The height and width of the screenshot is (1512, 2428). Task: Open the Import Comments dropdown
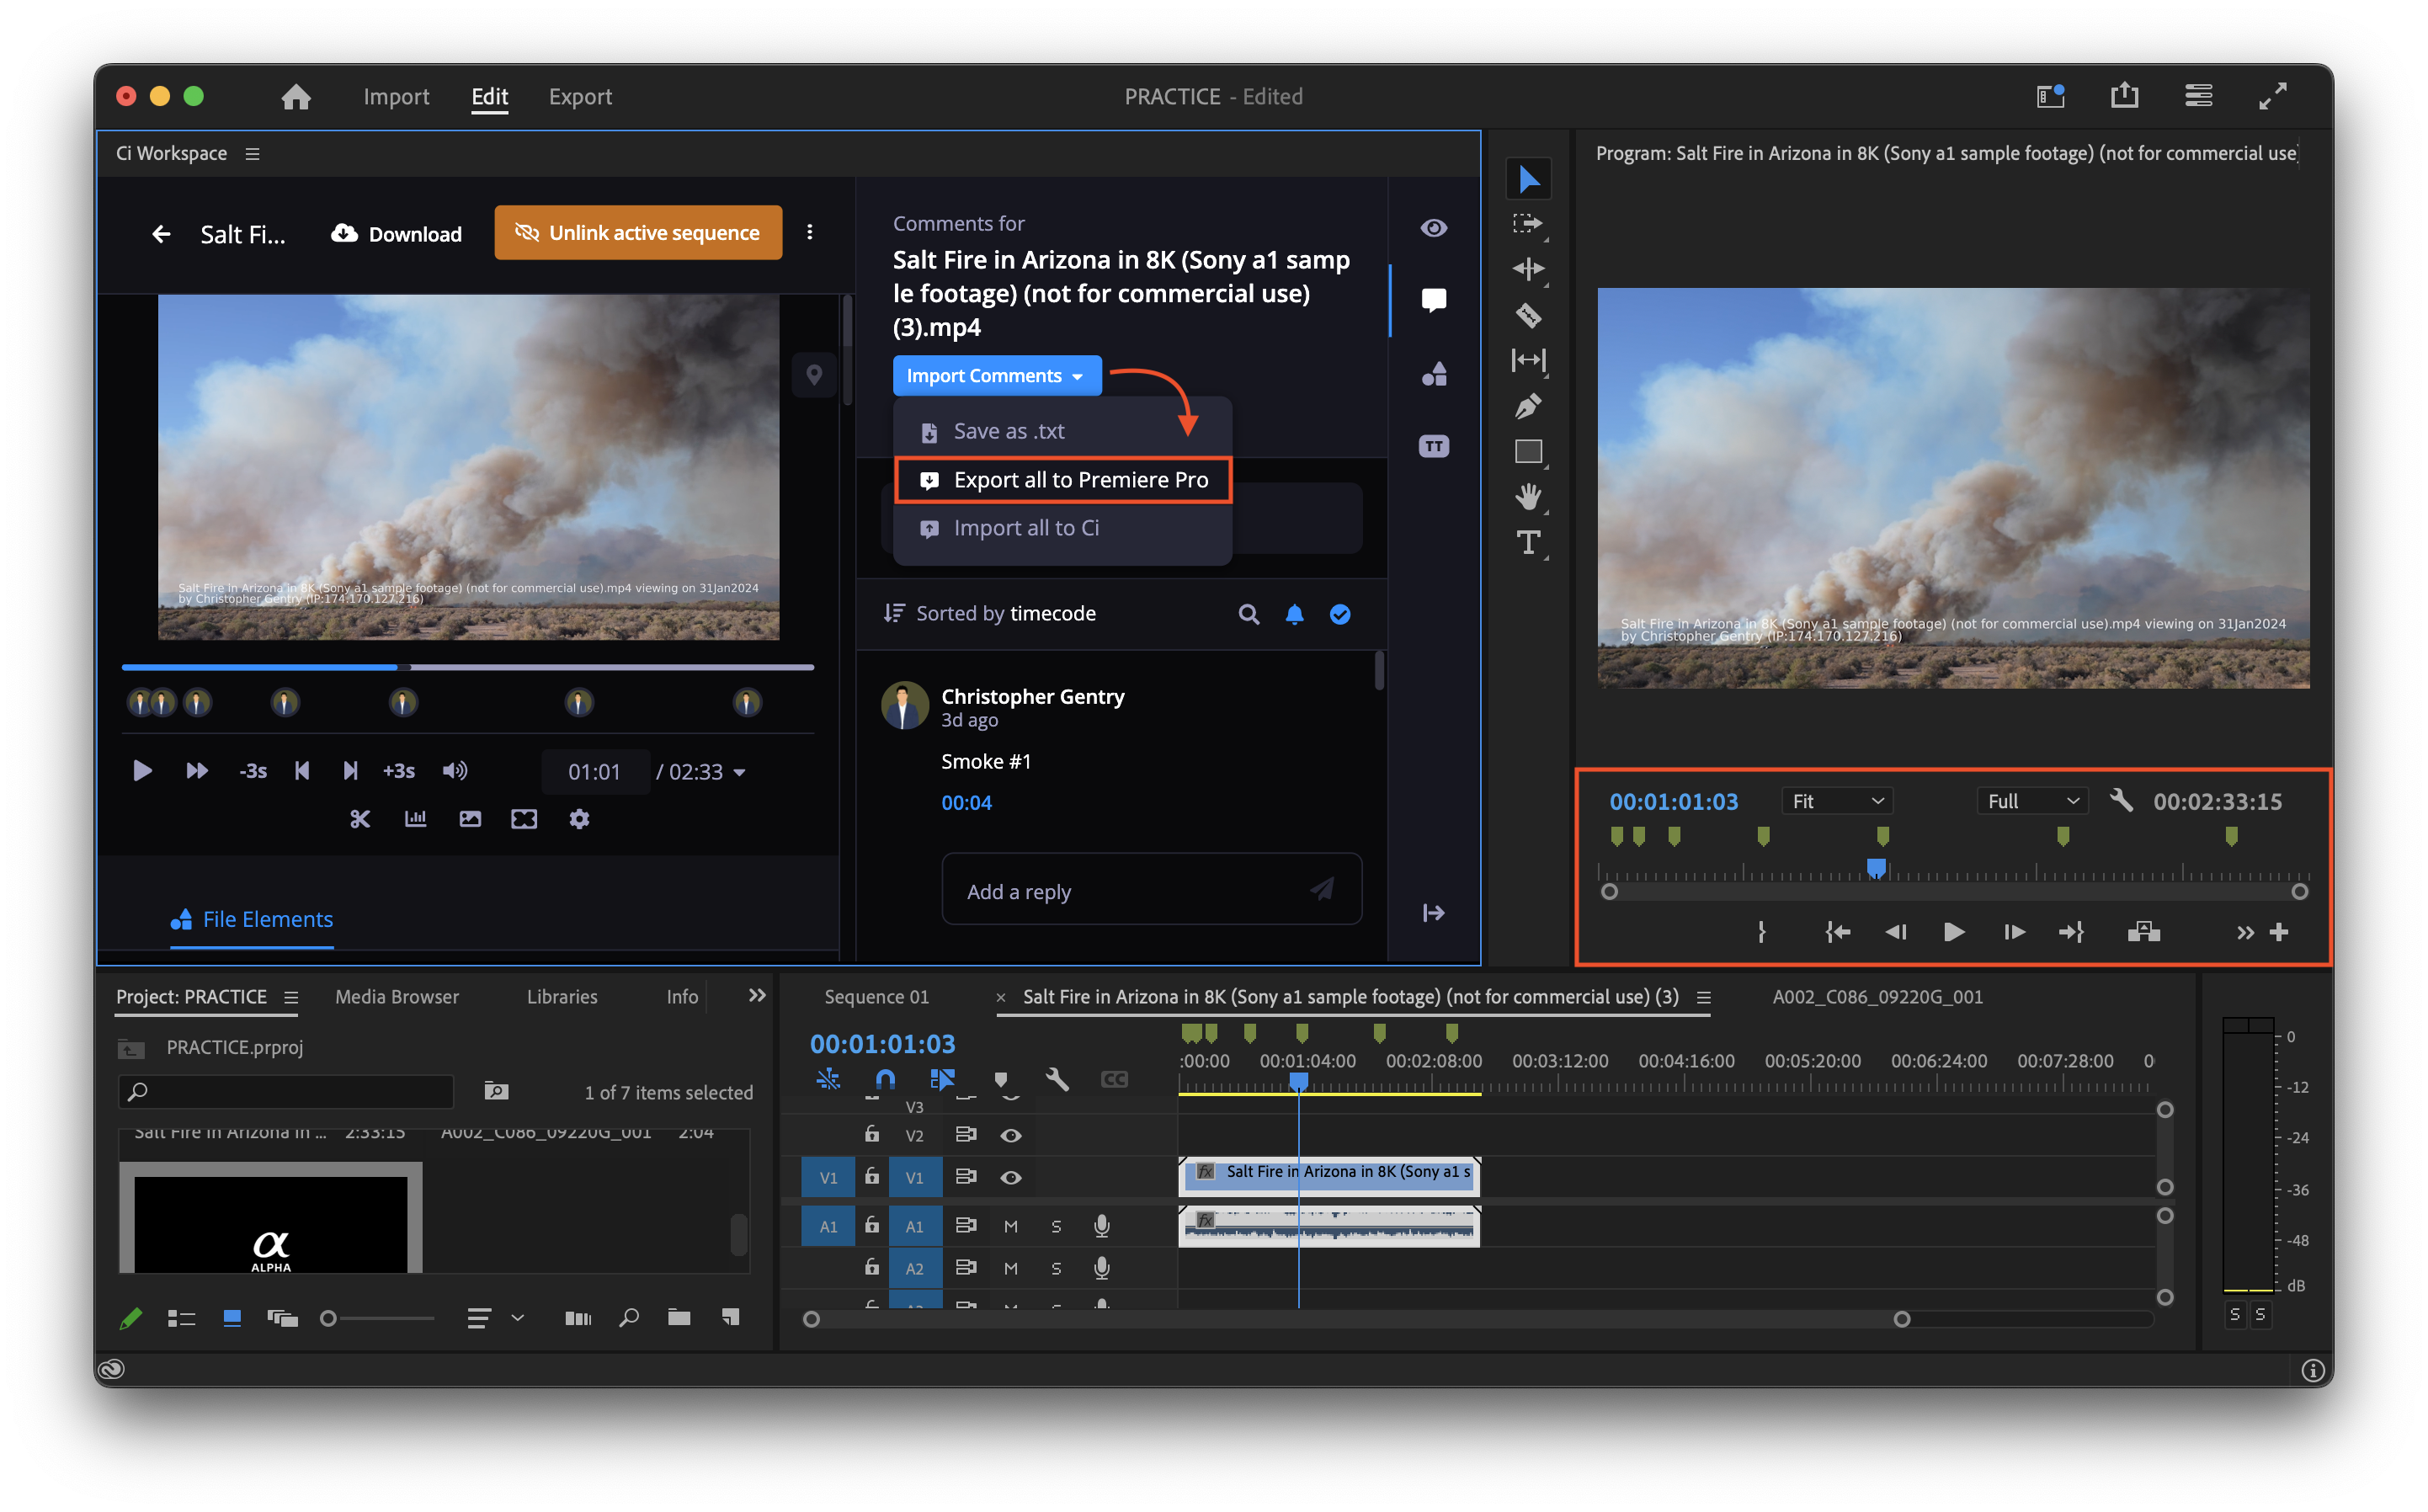pos(996,375)
